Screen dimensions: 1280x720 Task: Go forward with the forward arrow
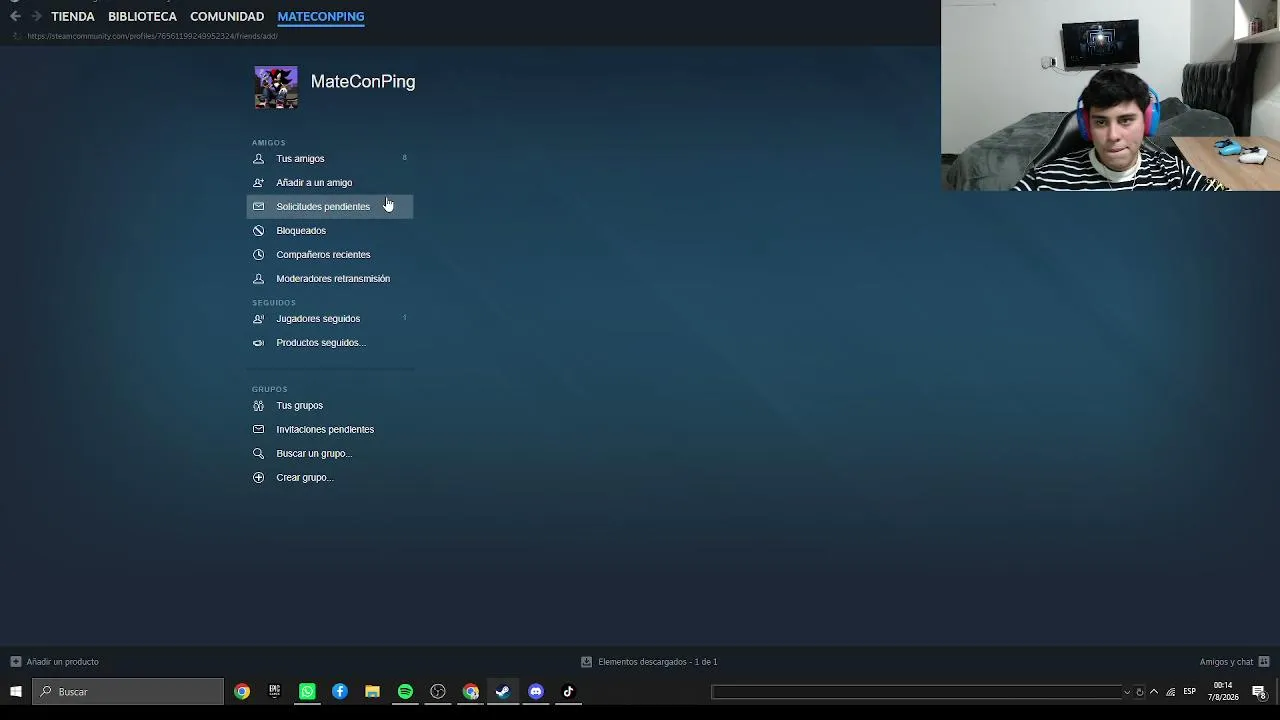pyautogui.click(x=36, y=16)
